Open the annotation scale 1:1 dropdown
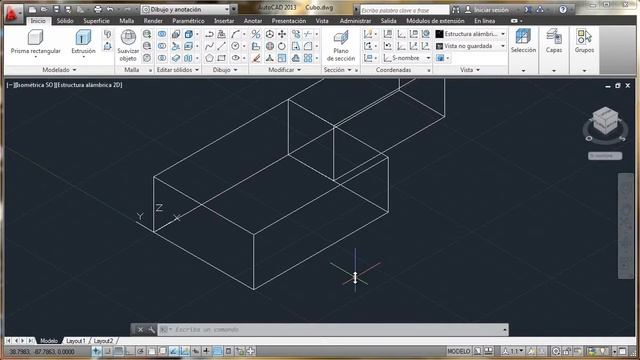This screenshot has width=640, height=360. click(x=514, y=351)
